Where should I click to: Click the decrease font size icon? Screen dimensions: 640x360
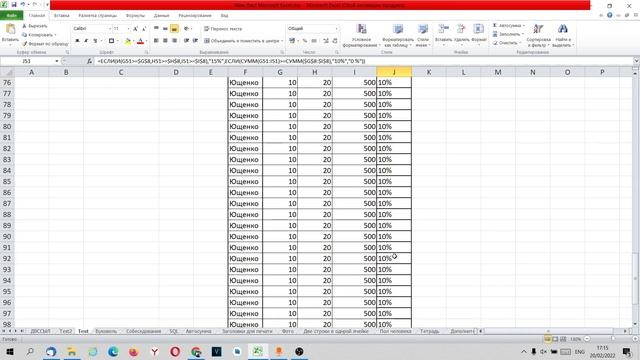click(x=144, y=29)
